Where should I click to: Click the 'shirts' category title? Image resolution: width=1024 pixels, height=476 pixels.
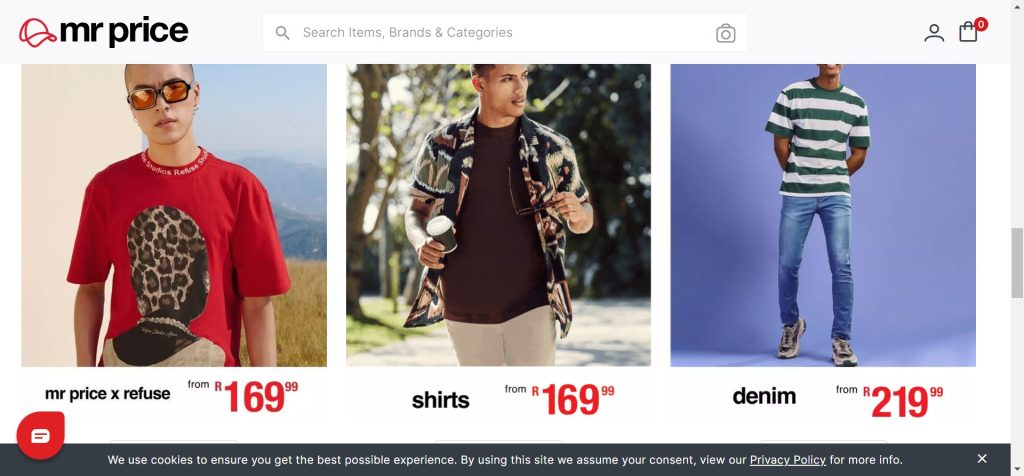pyautogui.click(x=440, y=400)
